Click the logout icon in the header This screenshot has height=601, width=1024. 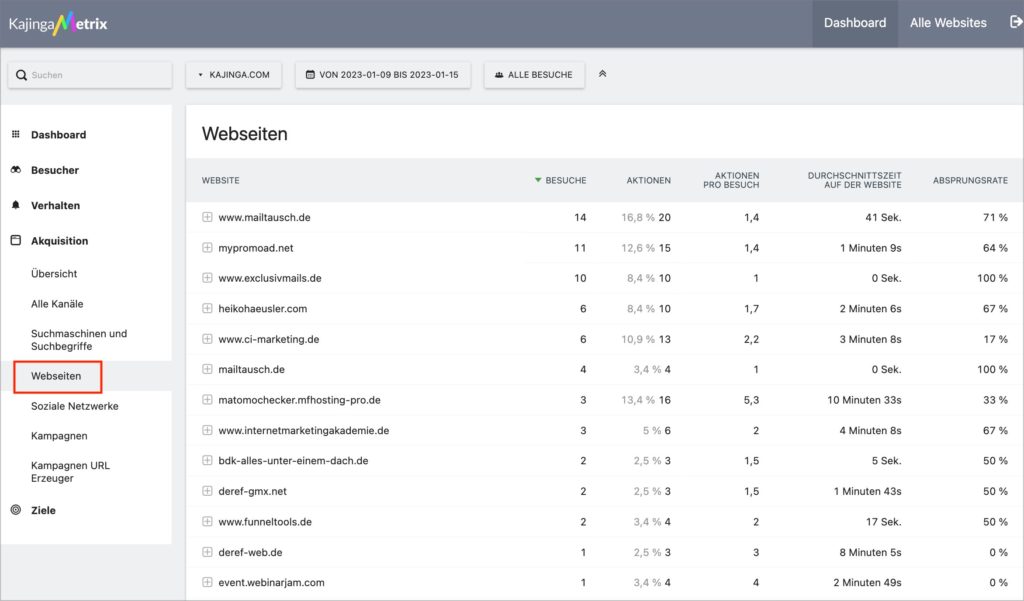click(x=1016, y=22)
